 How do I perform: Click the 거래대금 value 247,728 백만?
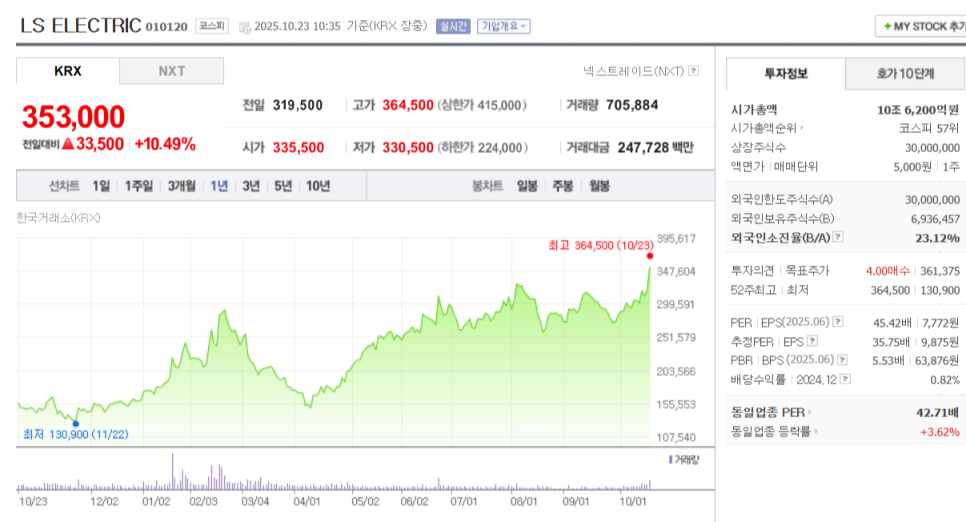(x=656, y=148)
